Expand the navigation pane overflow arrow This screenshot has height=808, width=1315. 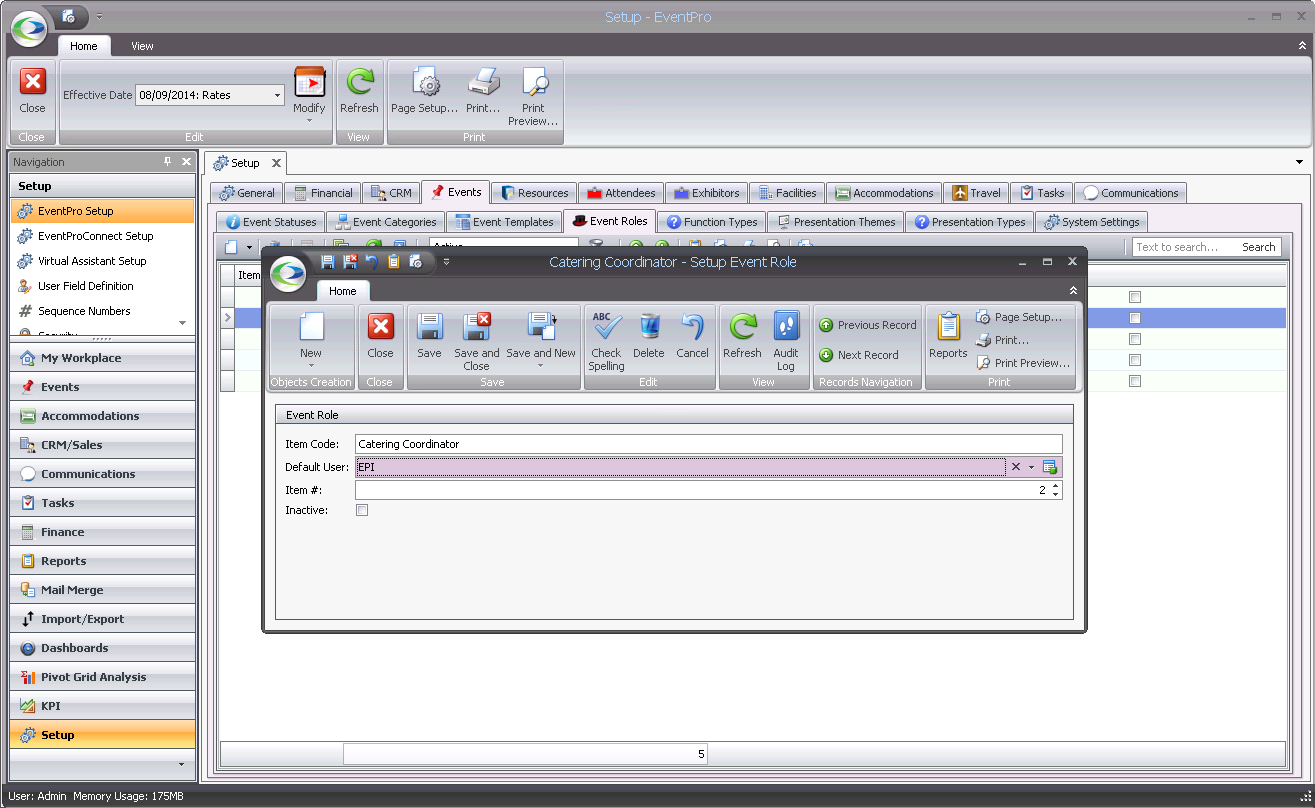click(181, 764)
